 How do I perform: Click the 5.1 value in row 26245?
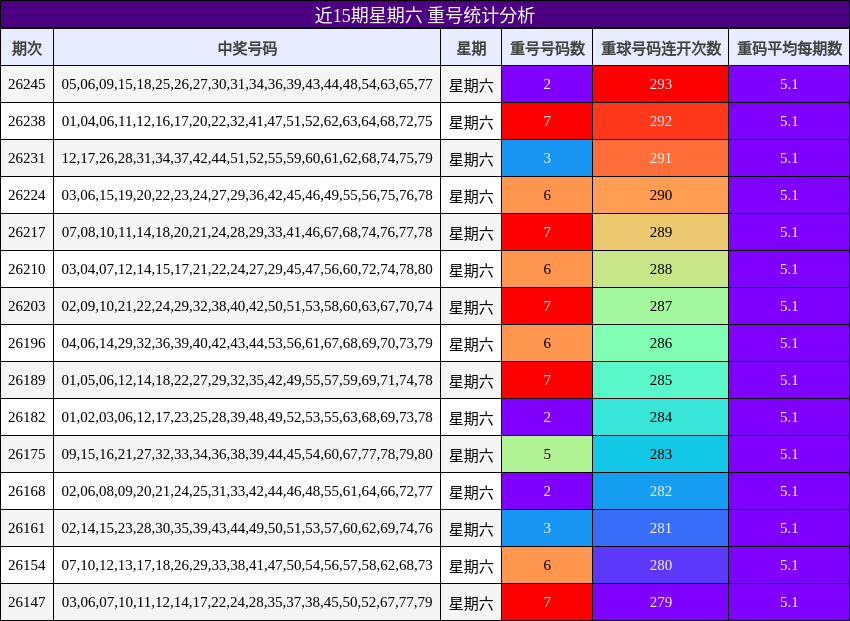[789, 84]
